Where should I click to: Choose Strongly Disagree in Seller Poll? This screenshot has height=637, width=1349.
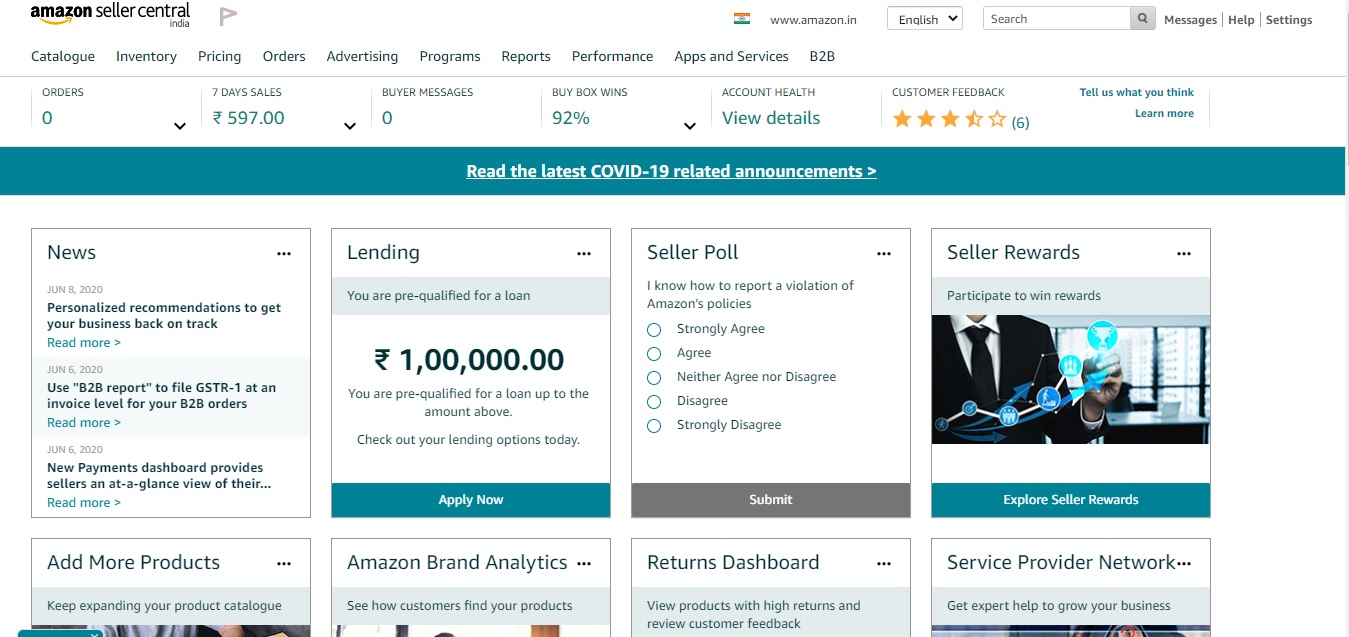654,426
